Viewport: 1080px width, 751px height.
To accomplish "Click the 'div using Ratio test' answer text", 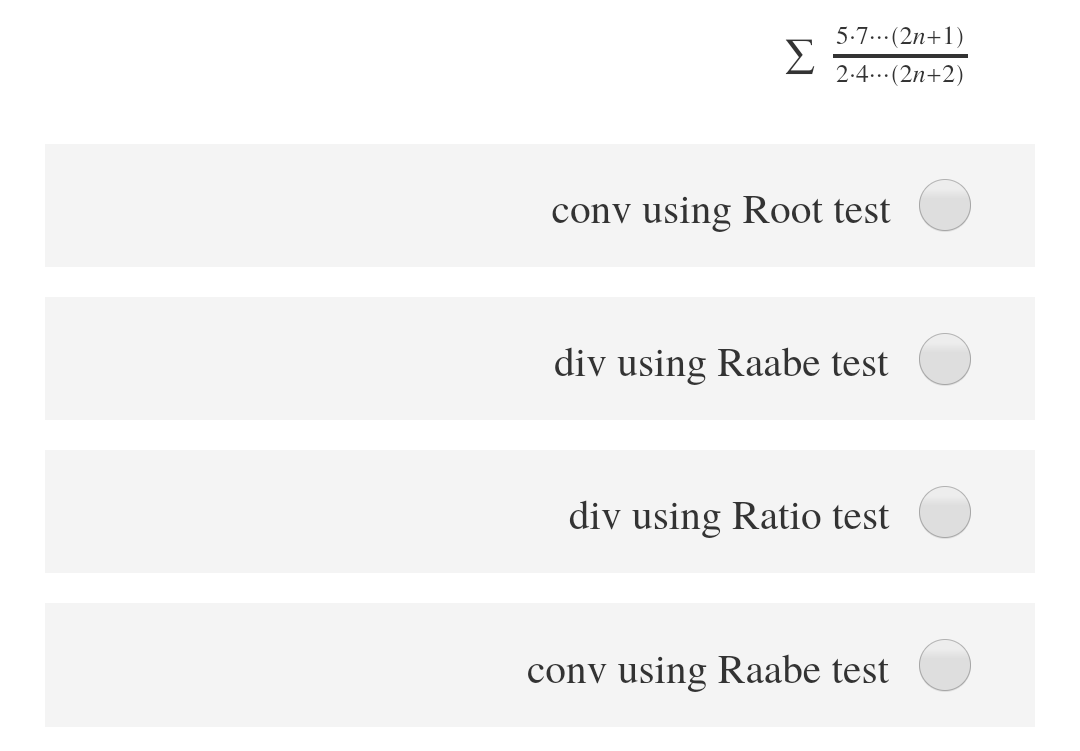I will pos(728,516).
